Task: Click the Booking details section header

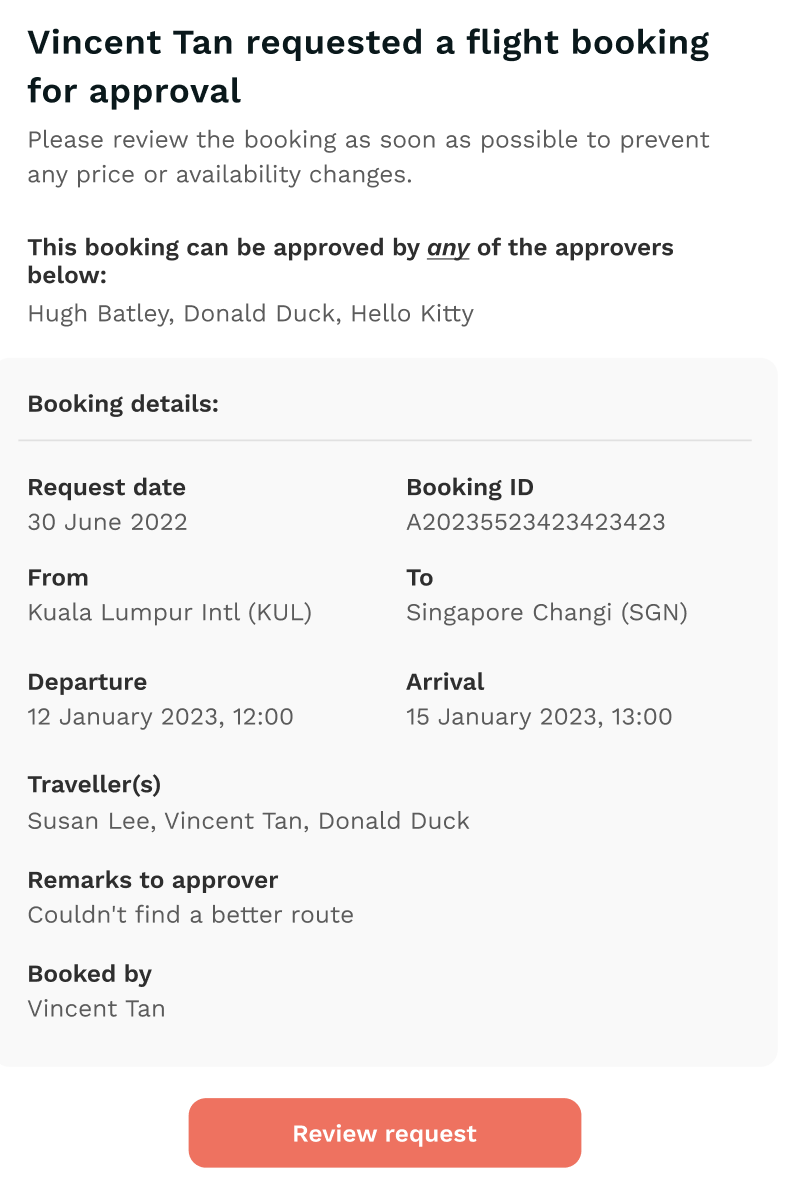Action: coord(123,404)
